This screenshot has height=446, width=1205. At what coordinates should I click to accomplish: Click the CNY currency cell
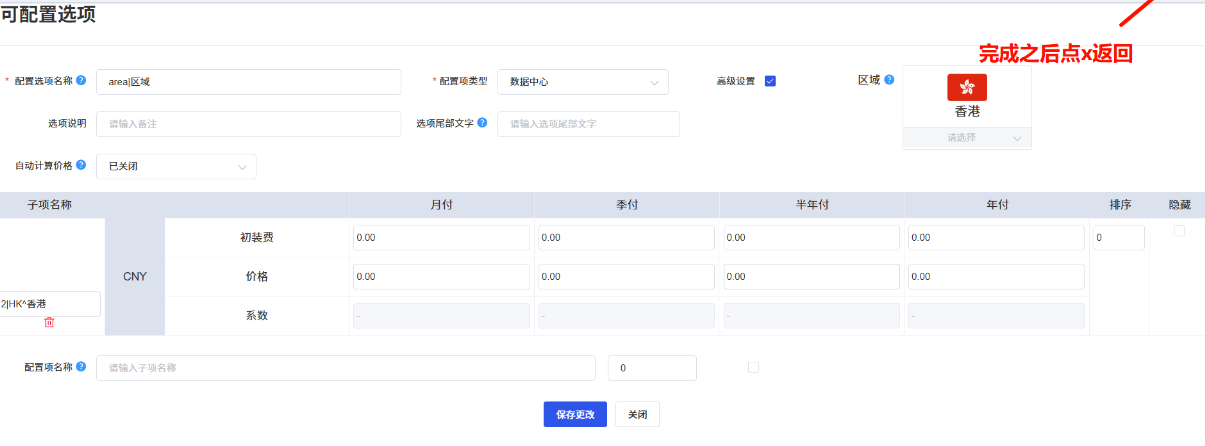135,277
